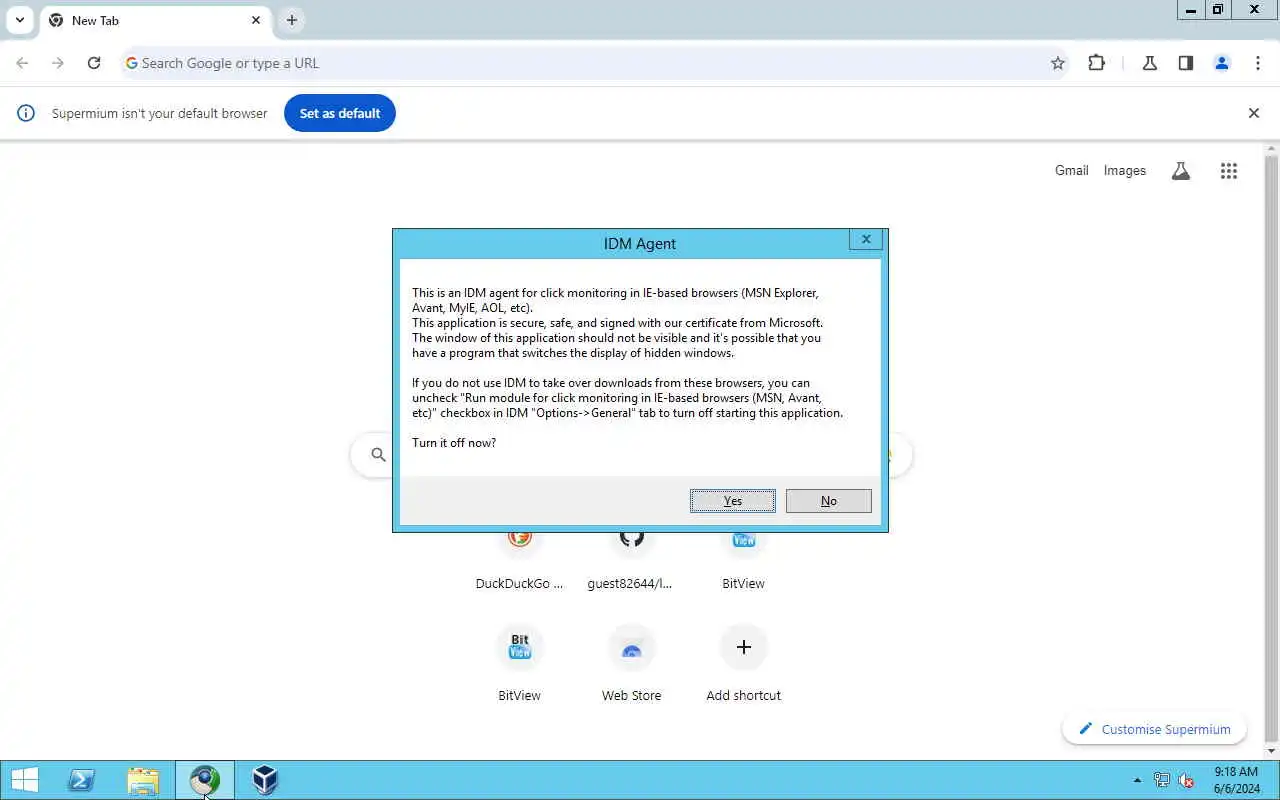Image resolution: width=1280 pixels, height=800 pixels.
Task: Open the Google apps grid
Action: pos(1229,171)
